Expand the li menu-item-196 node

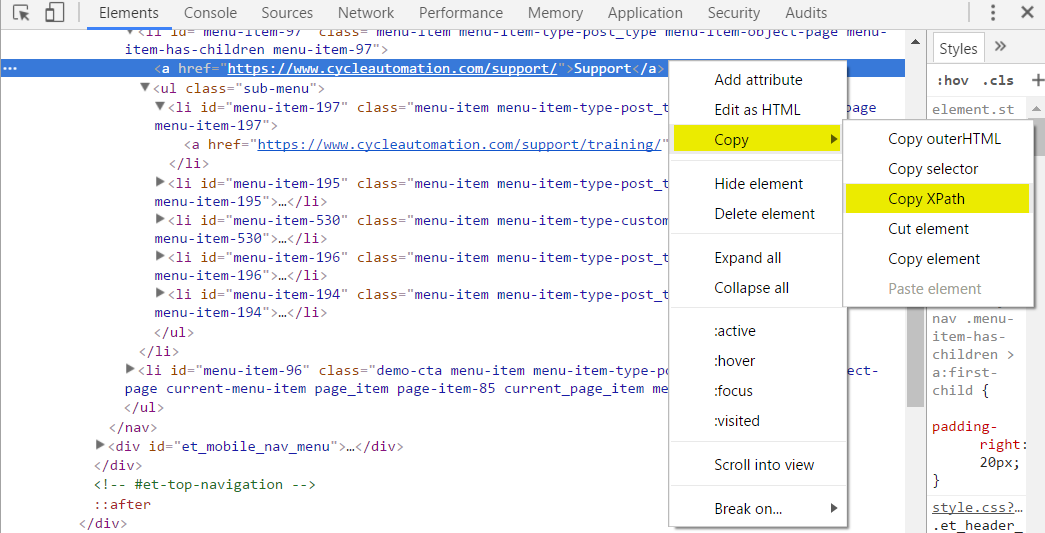pyautogui.click(x=160, y=257)
